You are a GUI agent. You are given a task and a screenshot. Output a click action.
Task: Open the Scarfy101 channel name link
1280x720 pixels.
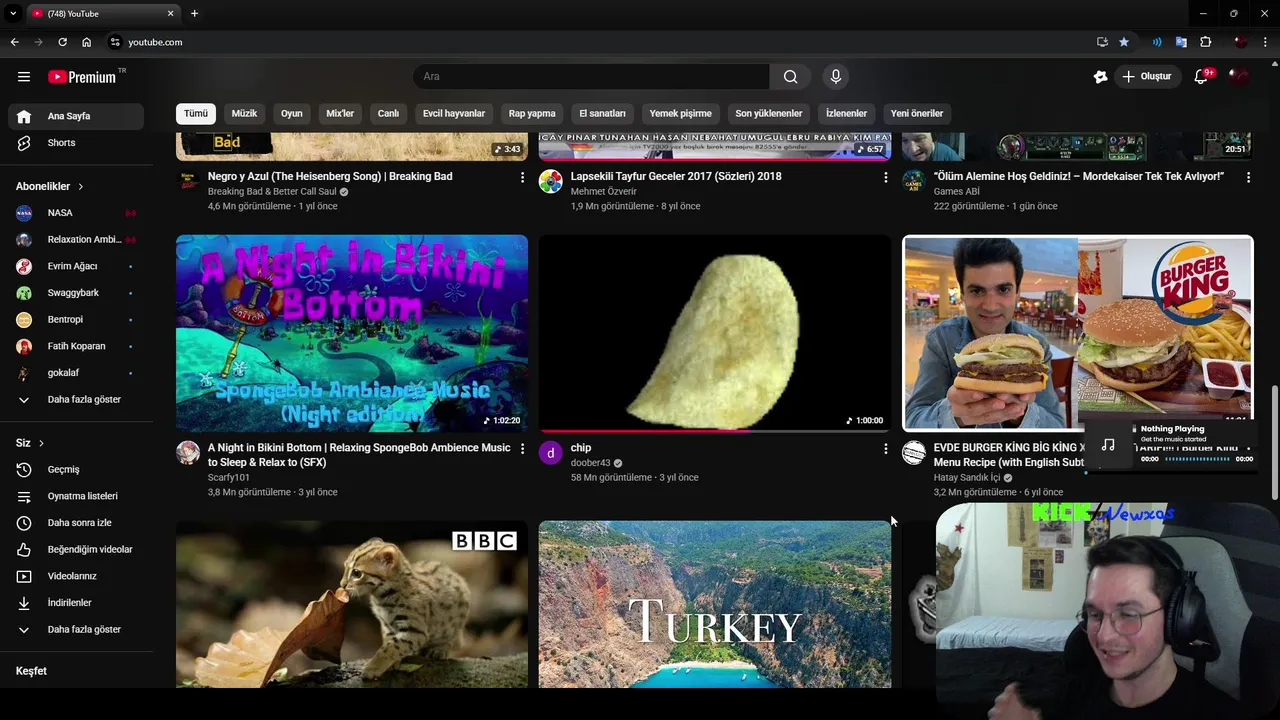coord(229,478)
